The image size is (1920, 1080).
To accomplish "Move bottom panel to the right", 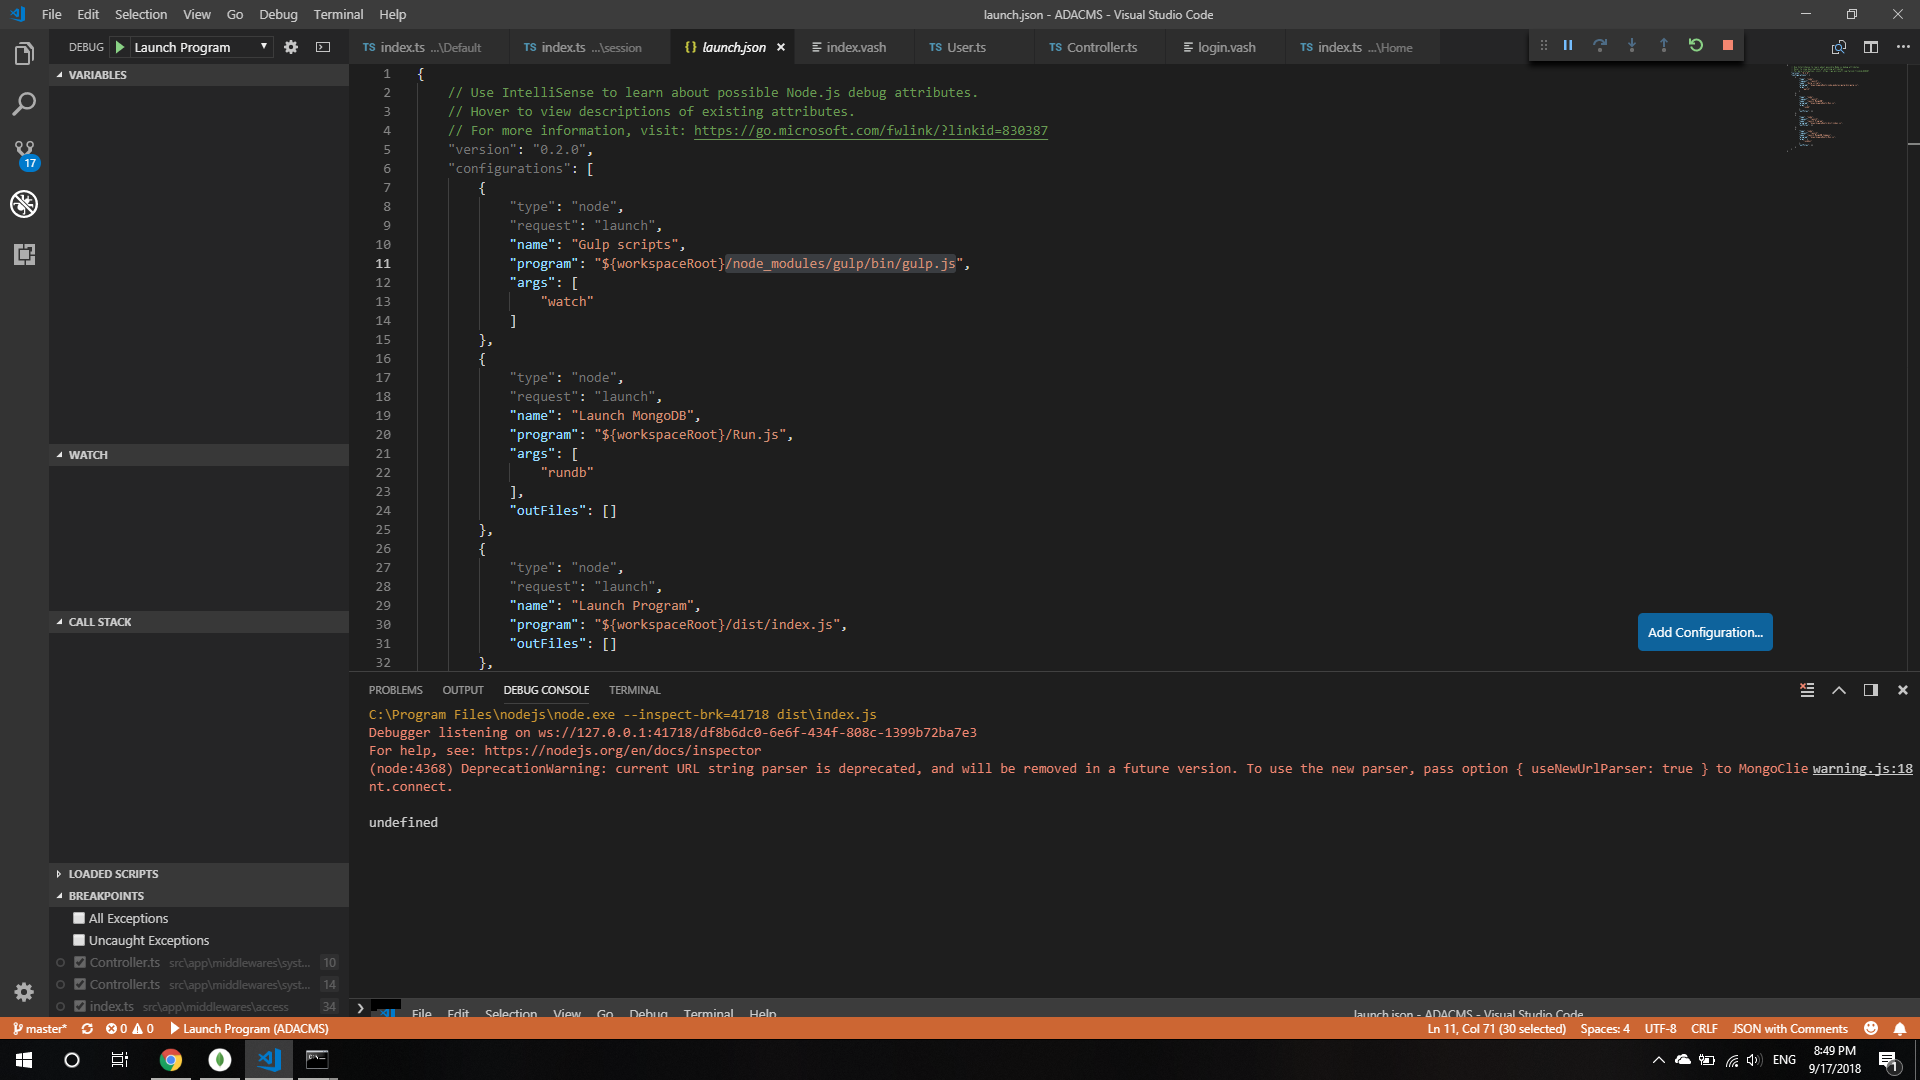I will coord(1871,690).
